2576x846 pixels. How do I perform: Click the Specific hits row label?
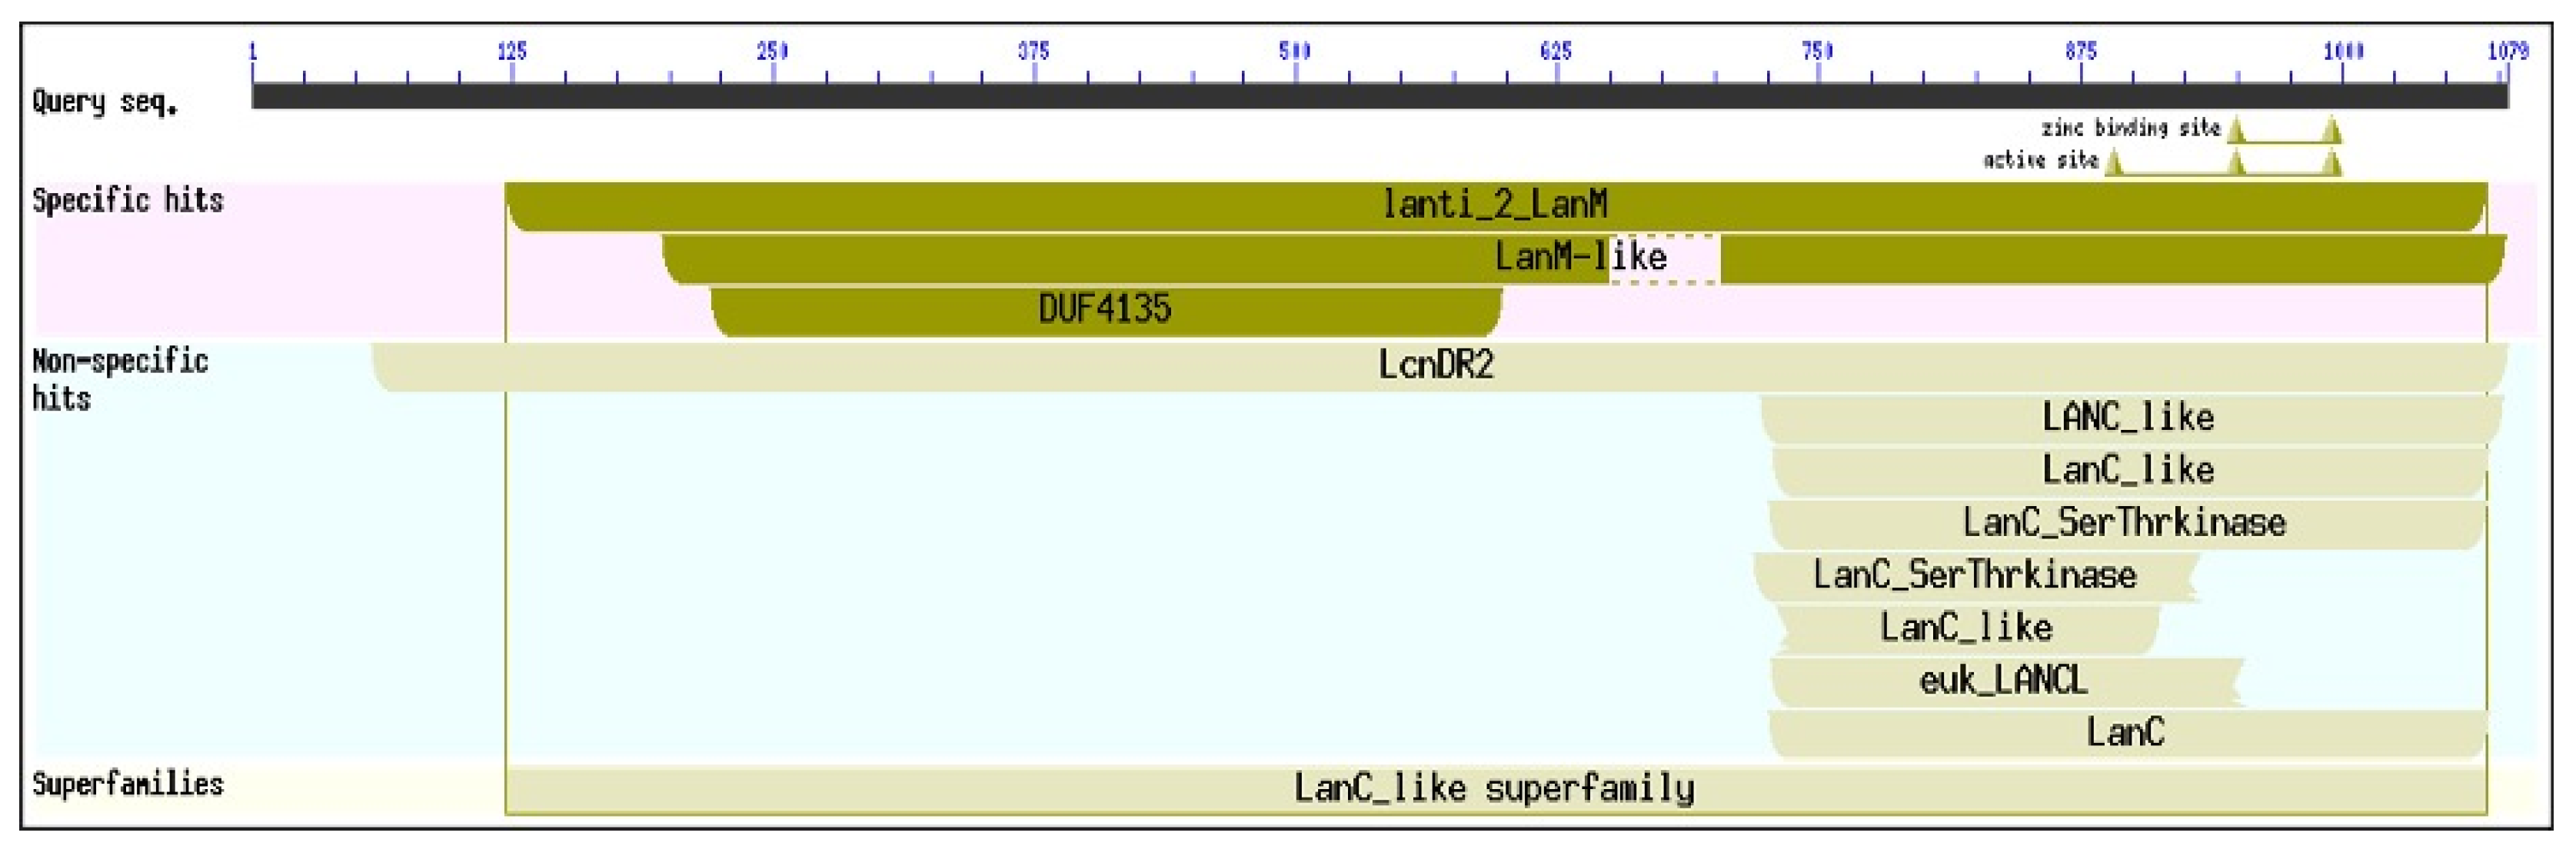[x=128, y=202]
